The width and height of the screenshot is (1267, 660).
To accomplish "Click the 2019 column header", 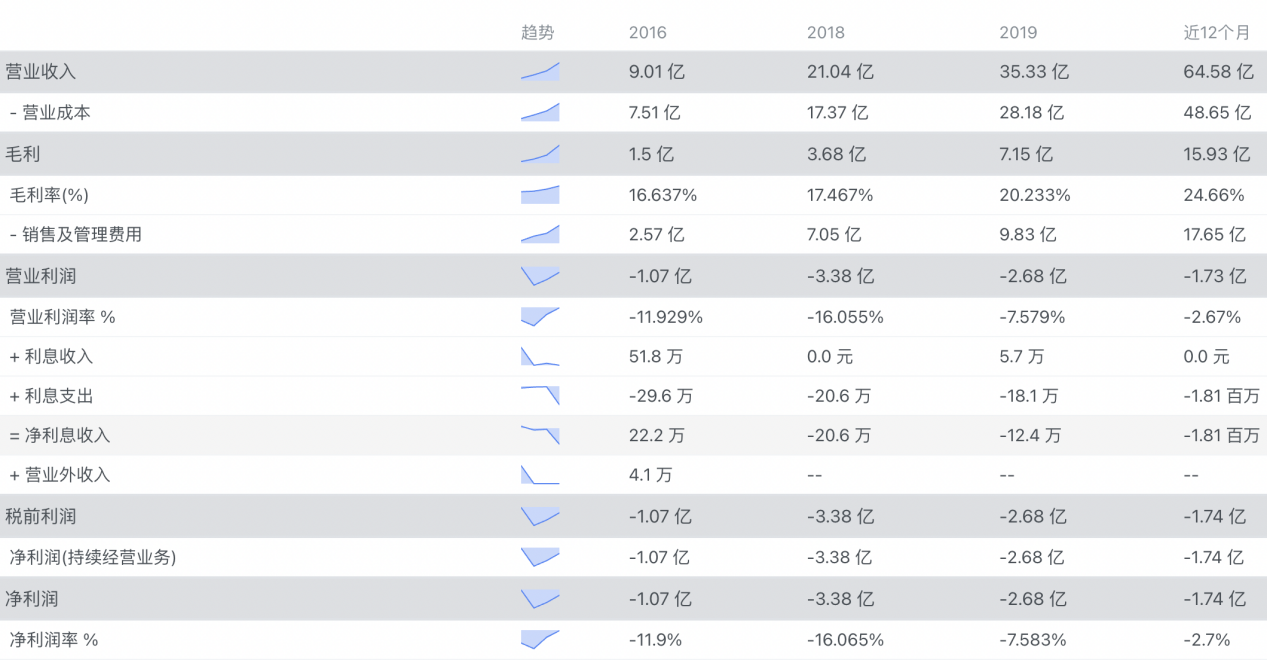I will (x=1018, y=33).
